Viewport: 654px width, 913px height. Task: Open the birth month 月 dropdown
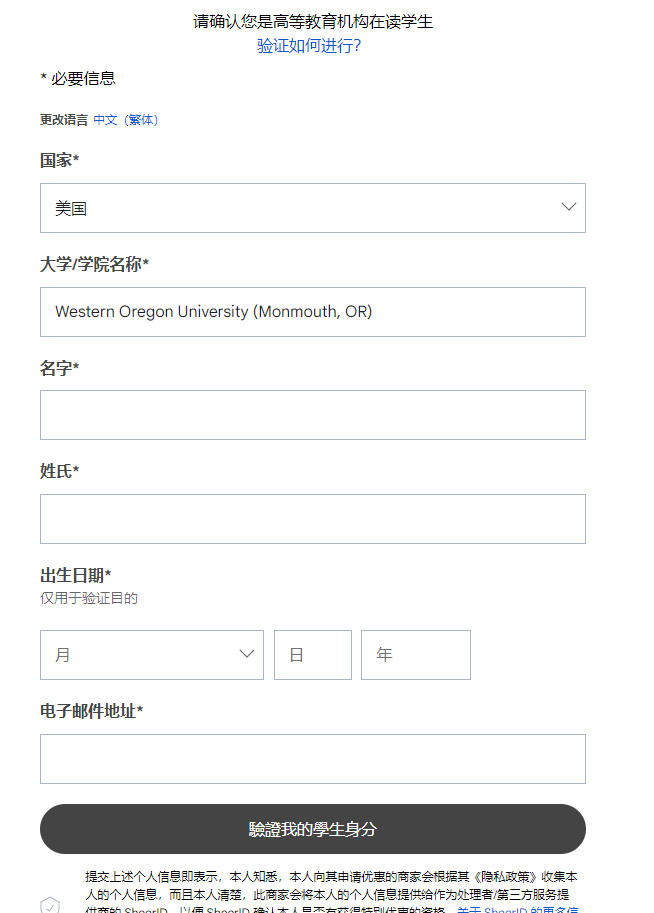(152, 654)
